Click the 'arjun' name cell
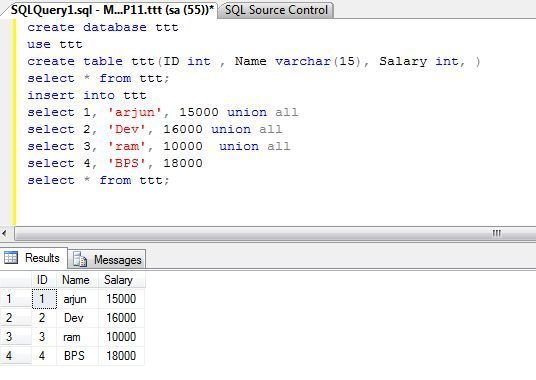Screen dimensions: 536x380 pos(78,299)
